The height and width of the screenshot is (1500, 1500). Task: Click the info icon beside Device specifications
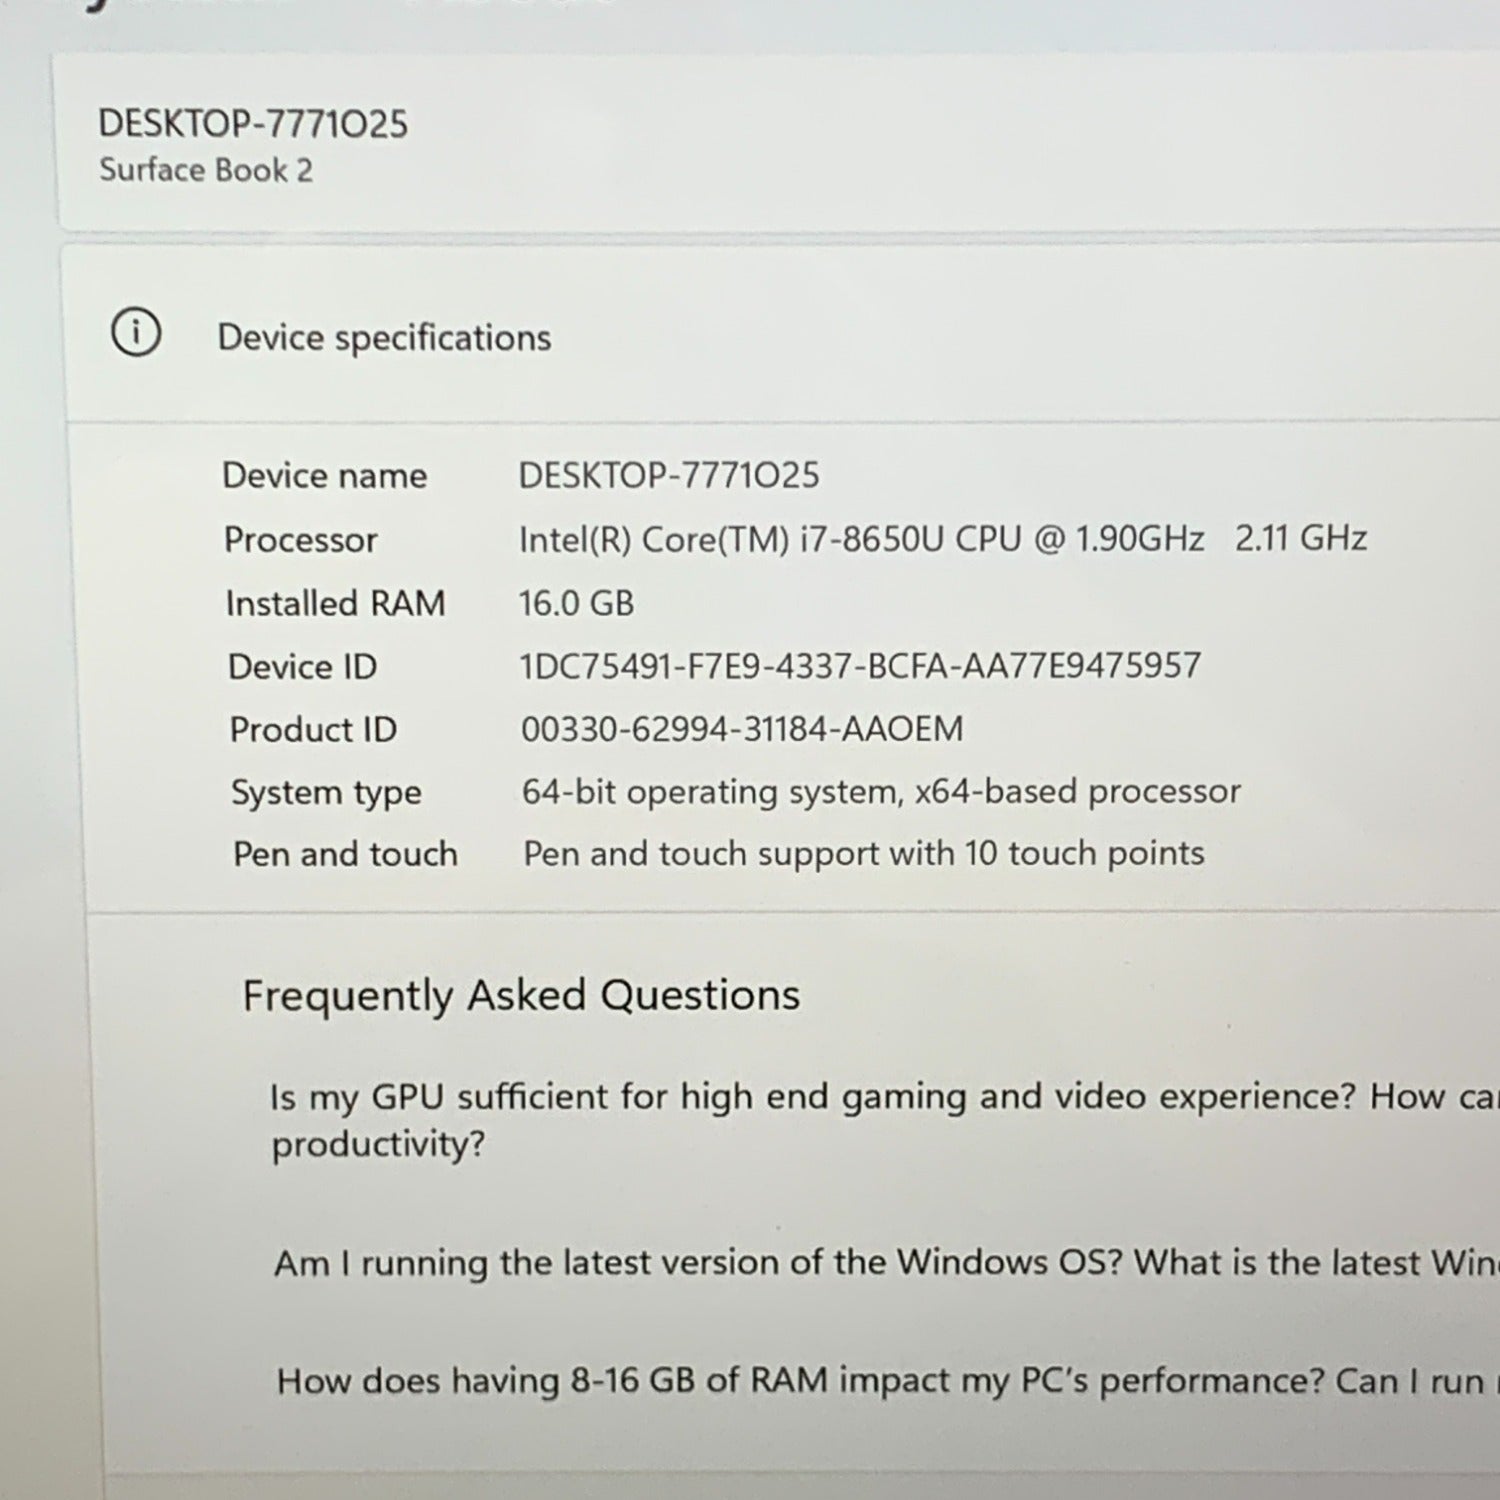pyautogui.click(x=136, y=333)
